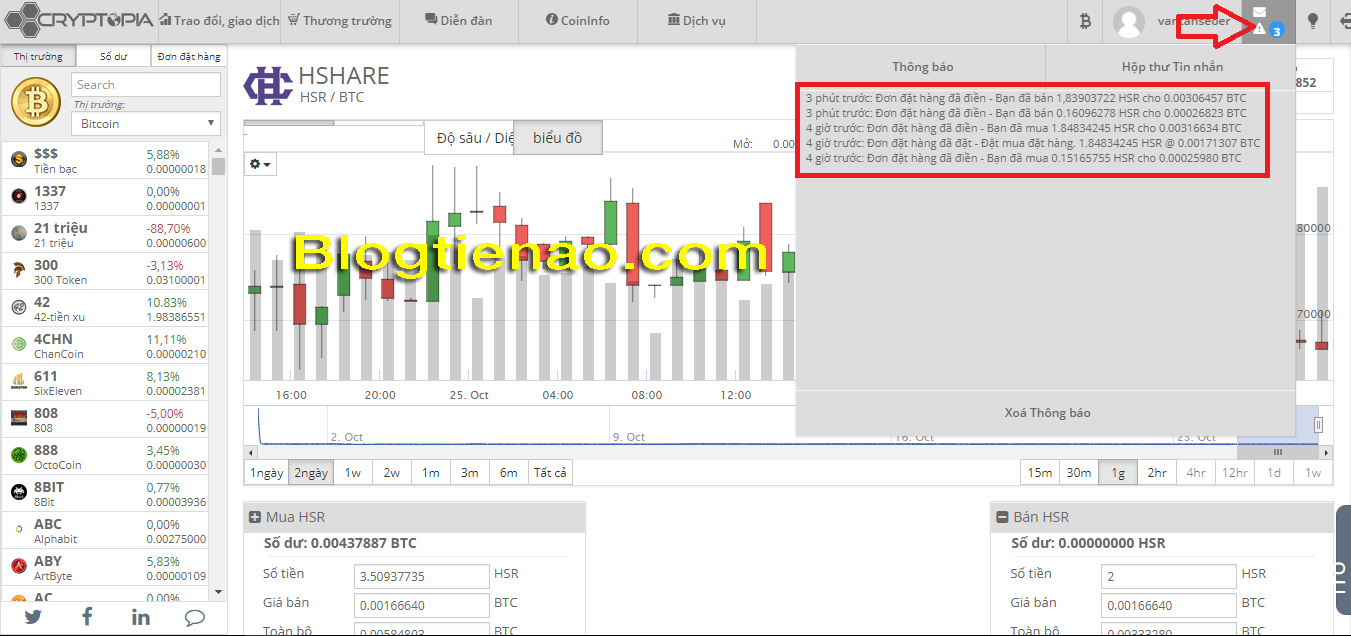This screenshot has height=636, width=1351.
Task: Click the lightbulb theme icon
Action: (x=1313, y=20)
